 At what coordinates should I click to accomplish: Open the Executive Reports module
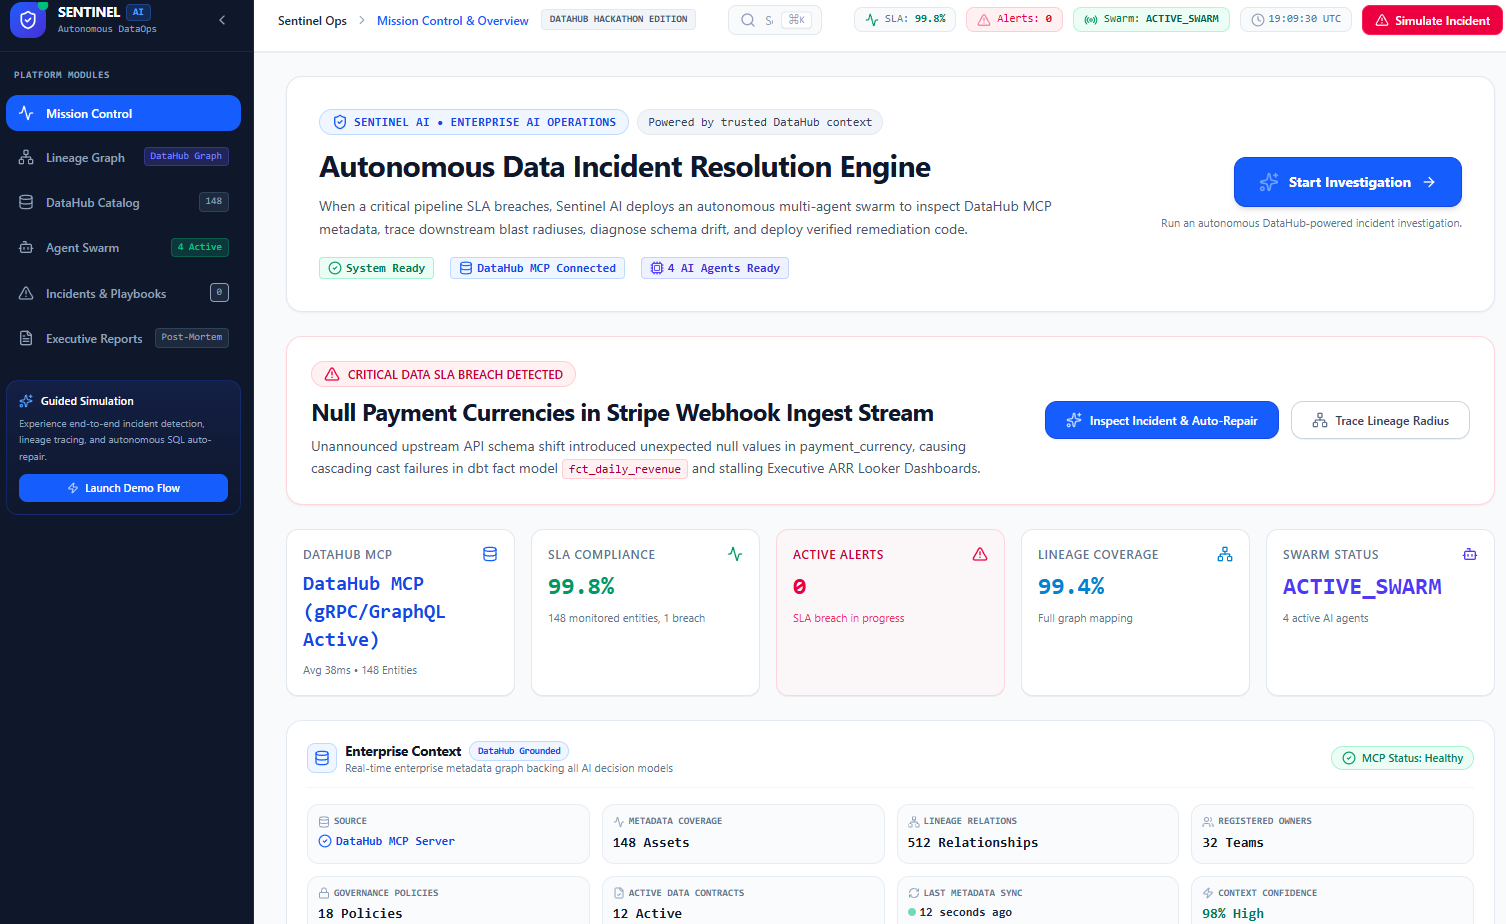[123, 338]
